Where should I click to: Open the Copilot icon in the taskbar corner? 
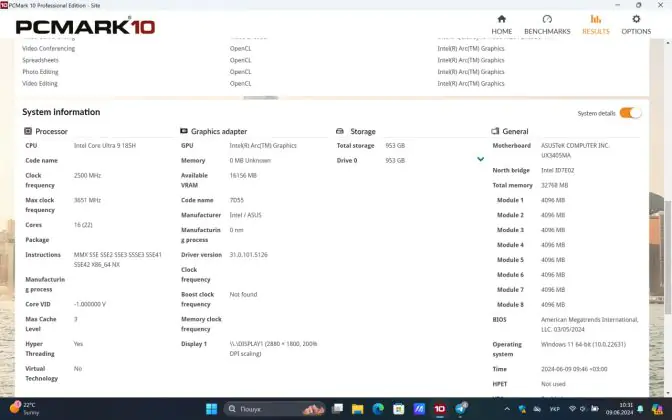657,409
